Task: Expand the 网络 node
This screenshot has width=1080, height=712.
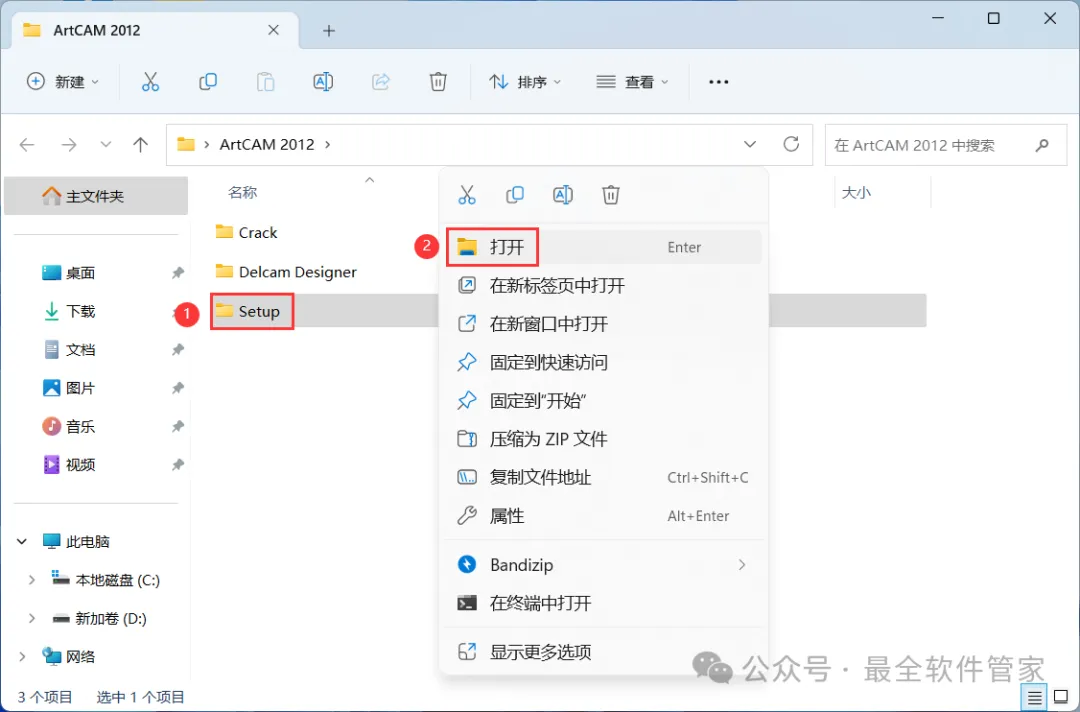Action: pyautogui.click(x=22, y=657)
